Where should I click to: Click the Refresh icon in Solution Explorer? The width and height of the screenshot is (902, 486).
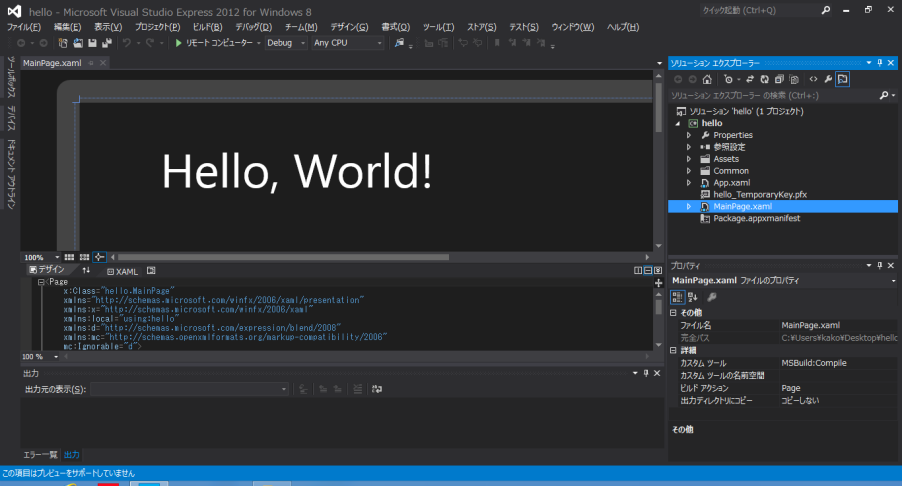click(763, 79)
